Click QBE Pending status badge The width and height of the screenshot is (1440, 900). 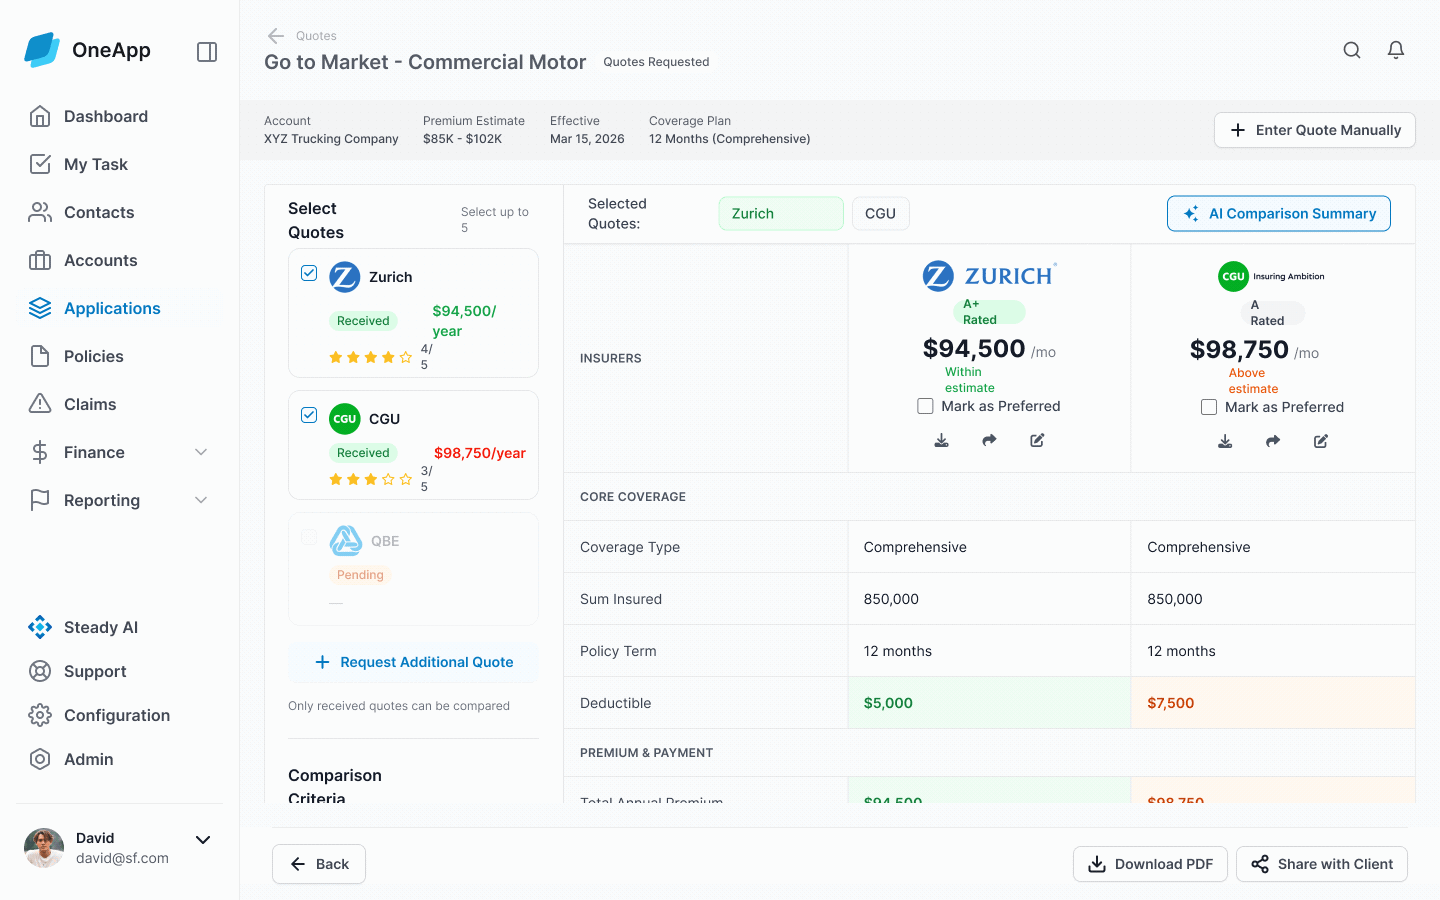coord(360,575)
